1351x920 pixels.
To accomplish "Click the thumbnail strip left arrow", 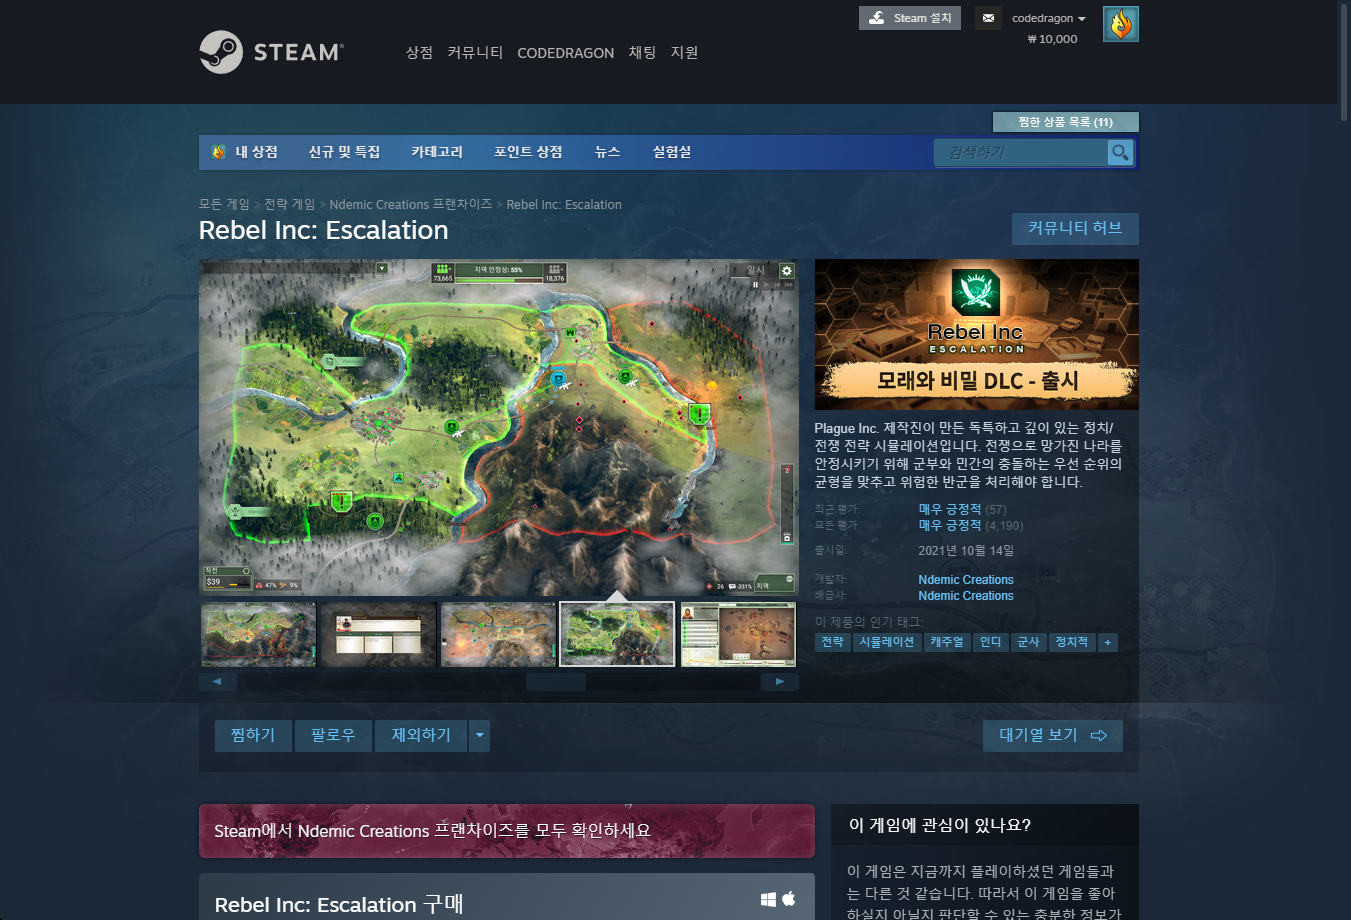I will point(218,682).
